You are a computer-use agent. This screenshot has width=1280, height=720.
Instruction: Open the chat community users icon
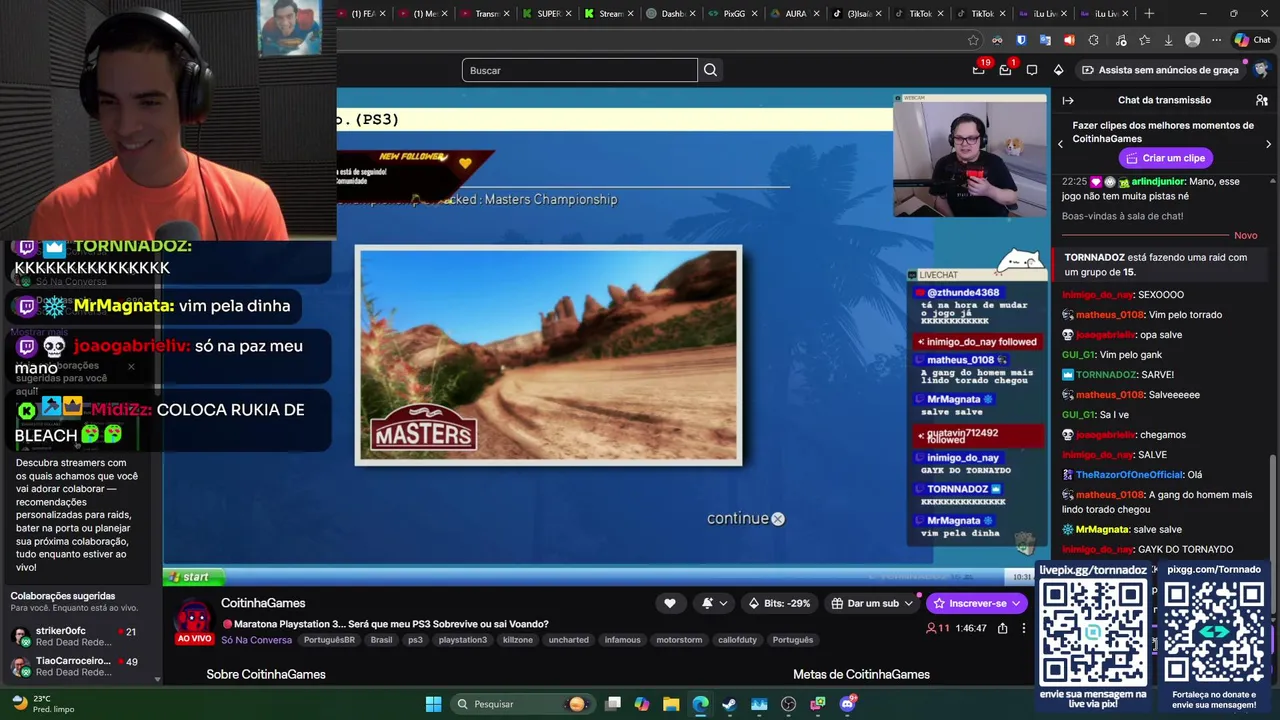coord(1262,100)
